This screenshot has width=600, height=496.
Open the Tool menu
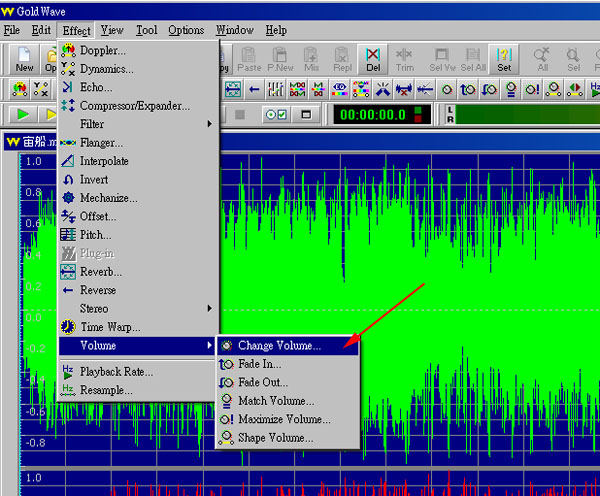tap(146, 30)
